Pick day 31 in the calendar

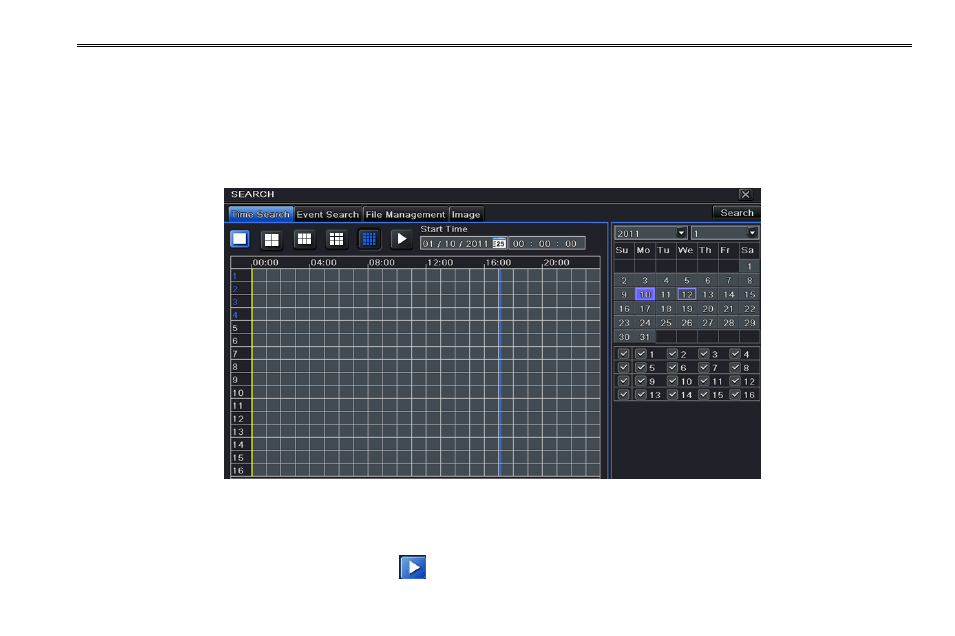click(645, 337)
